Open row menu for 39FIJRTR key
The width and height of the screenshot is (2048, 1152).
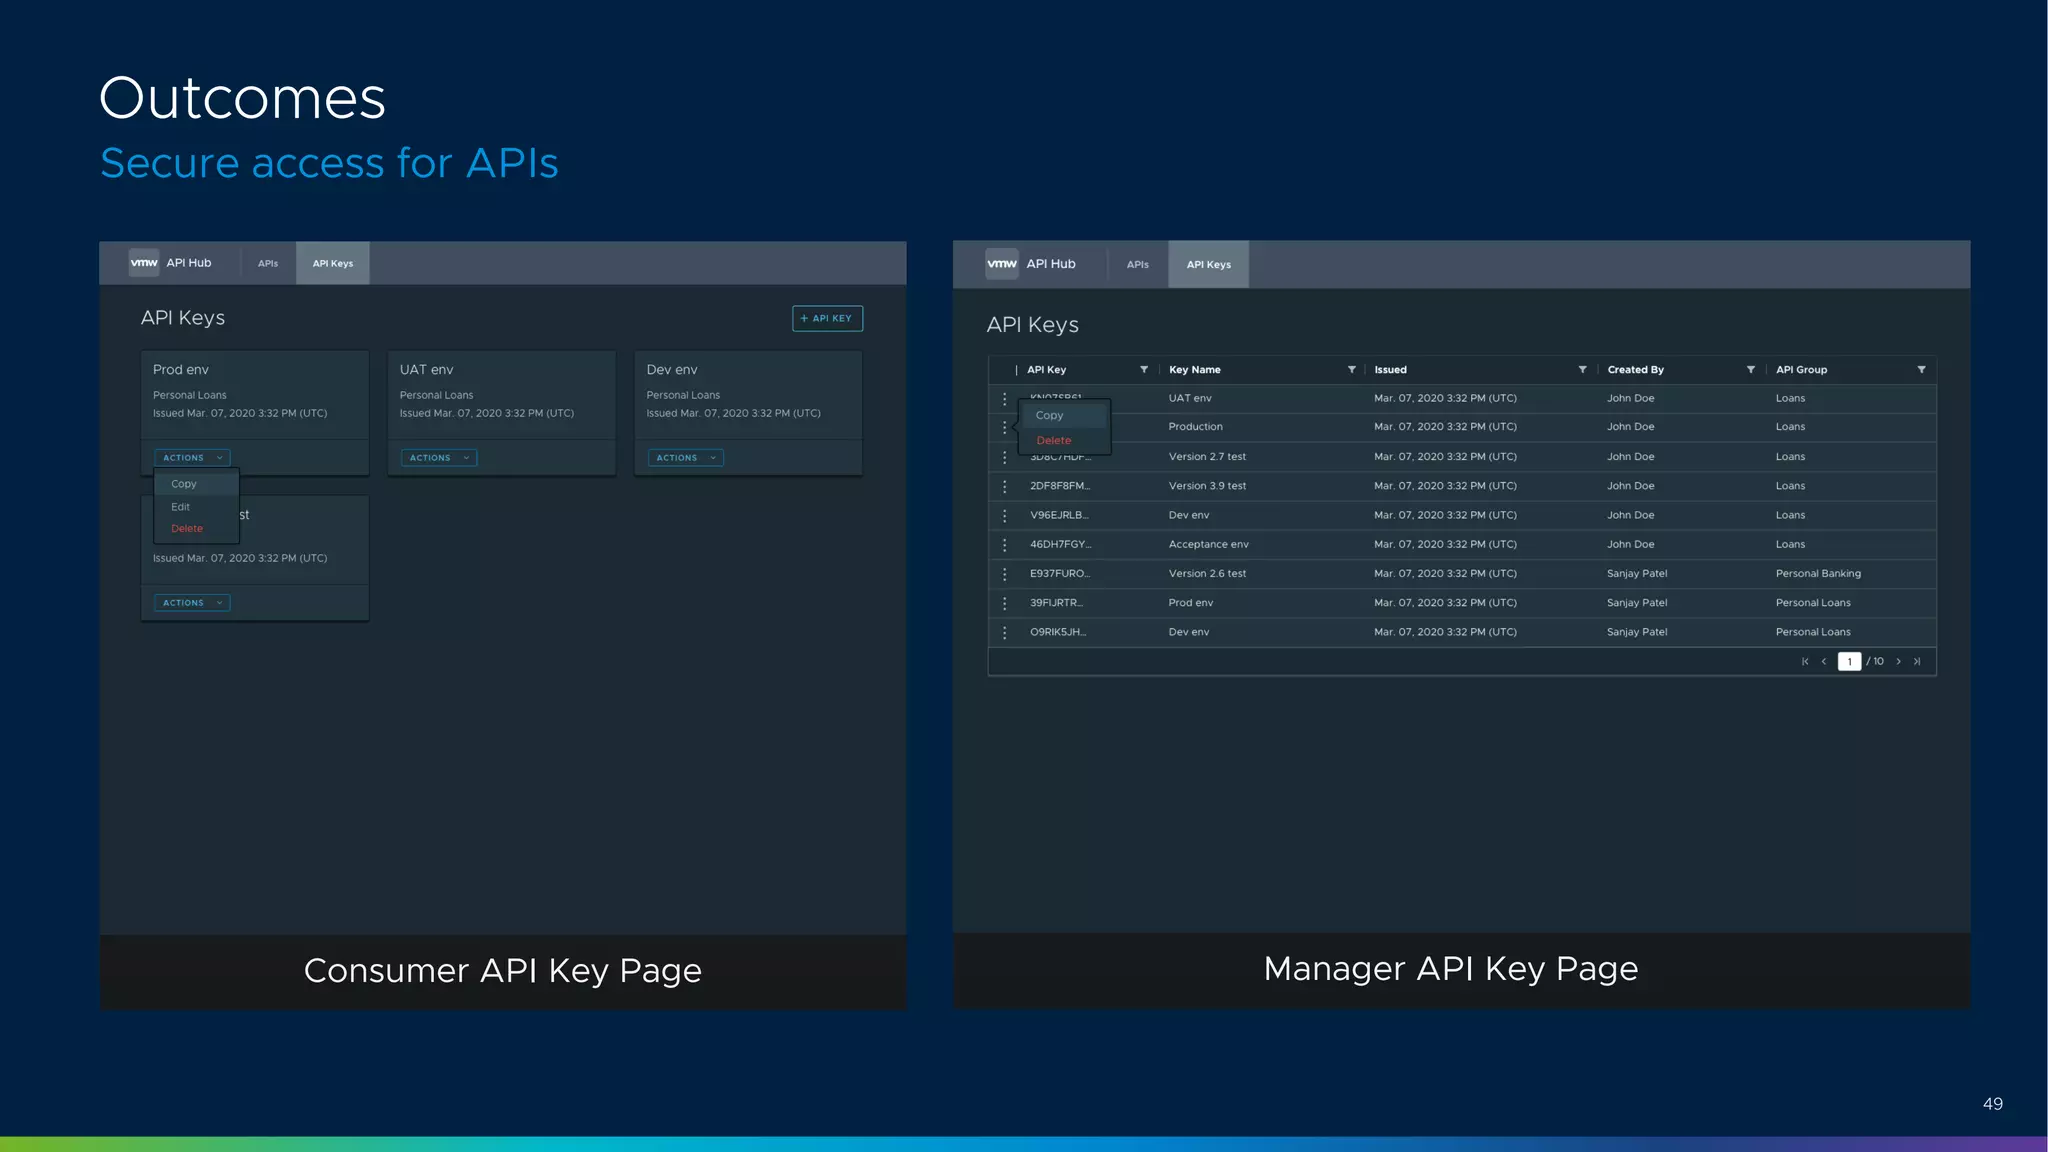[1005, 603]
